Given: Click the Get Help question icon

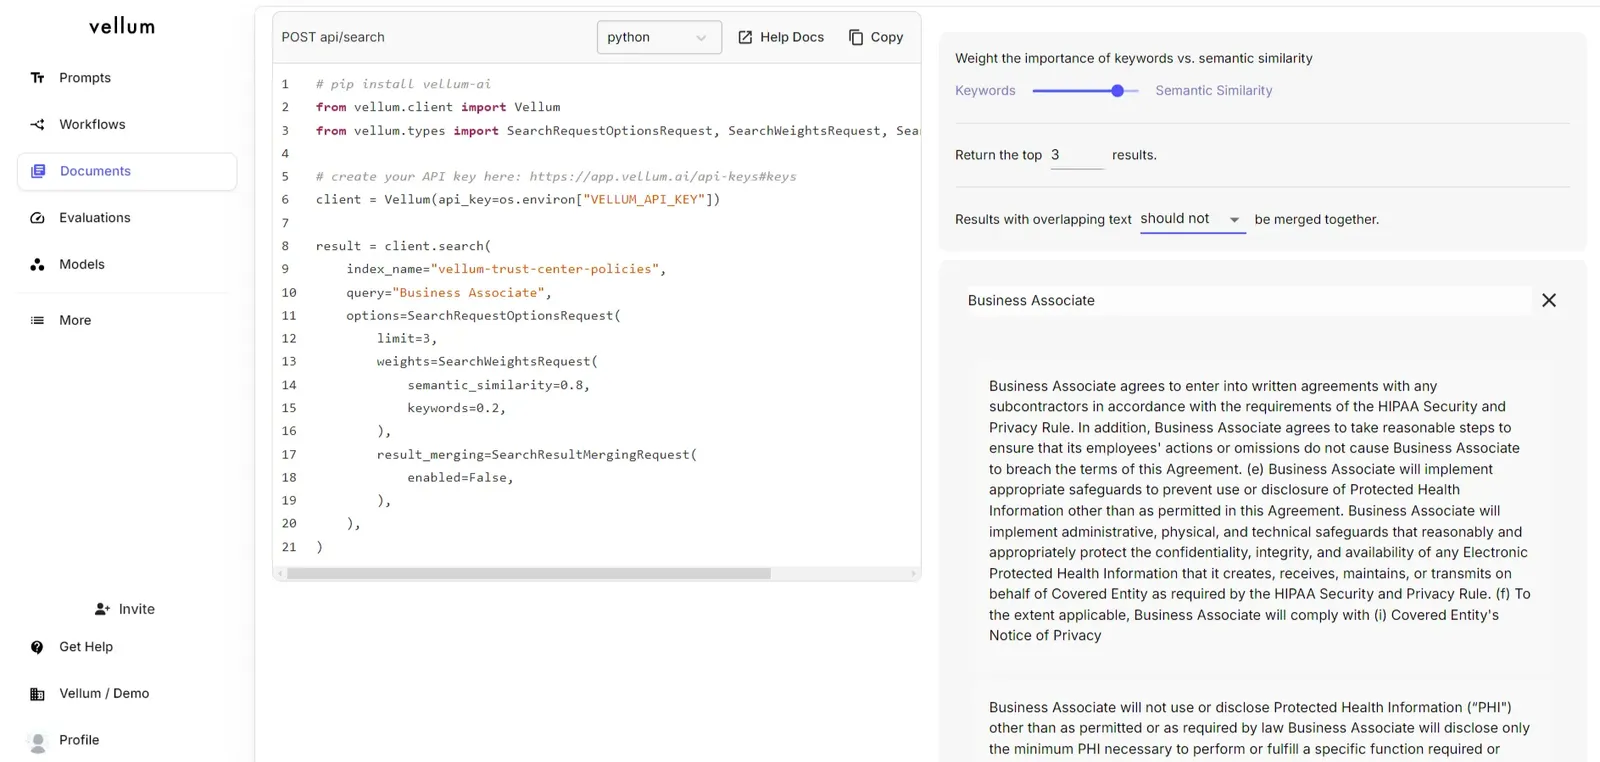Looking at the screenshot, I should (x=37, y=647).
